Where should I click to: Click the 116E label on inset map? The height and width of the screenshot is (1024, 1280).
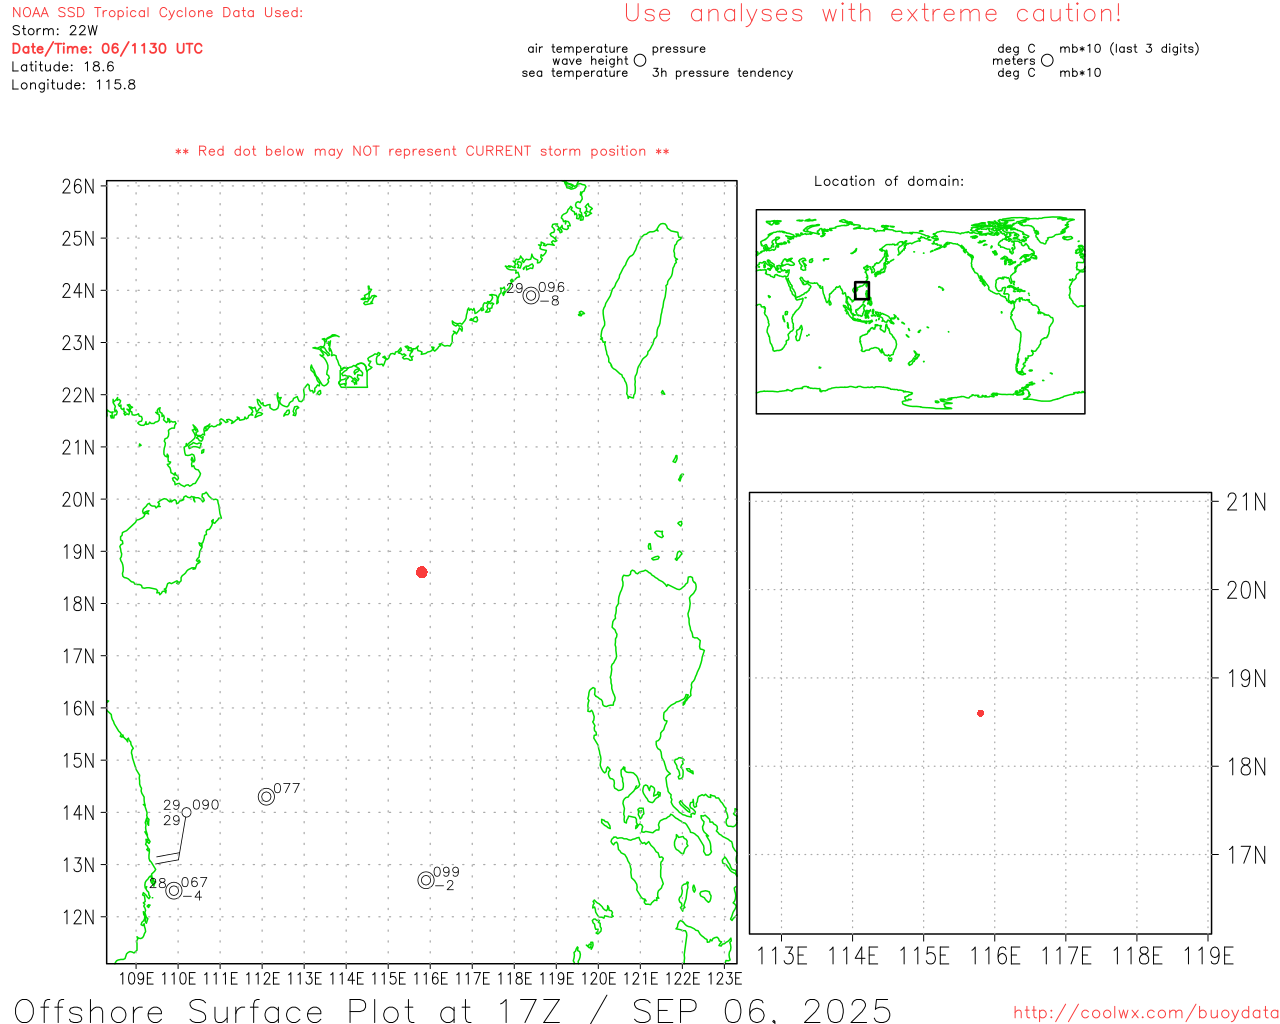tap(995, 956)
